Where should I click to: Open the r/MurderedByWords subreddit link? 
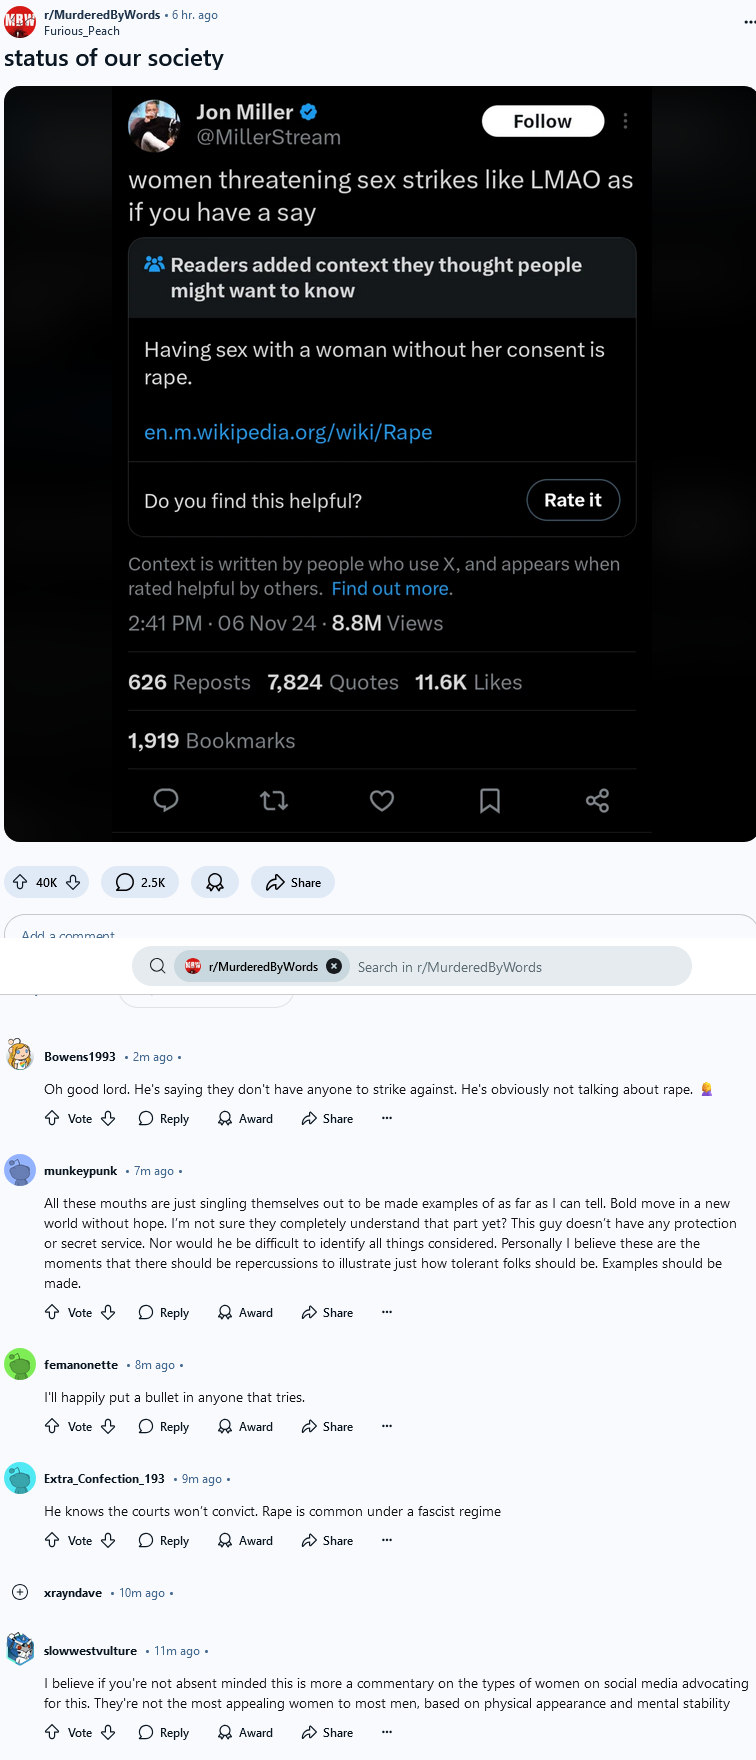click(x=102, y=15)
